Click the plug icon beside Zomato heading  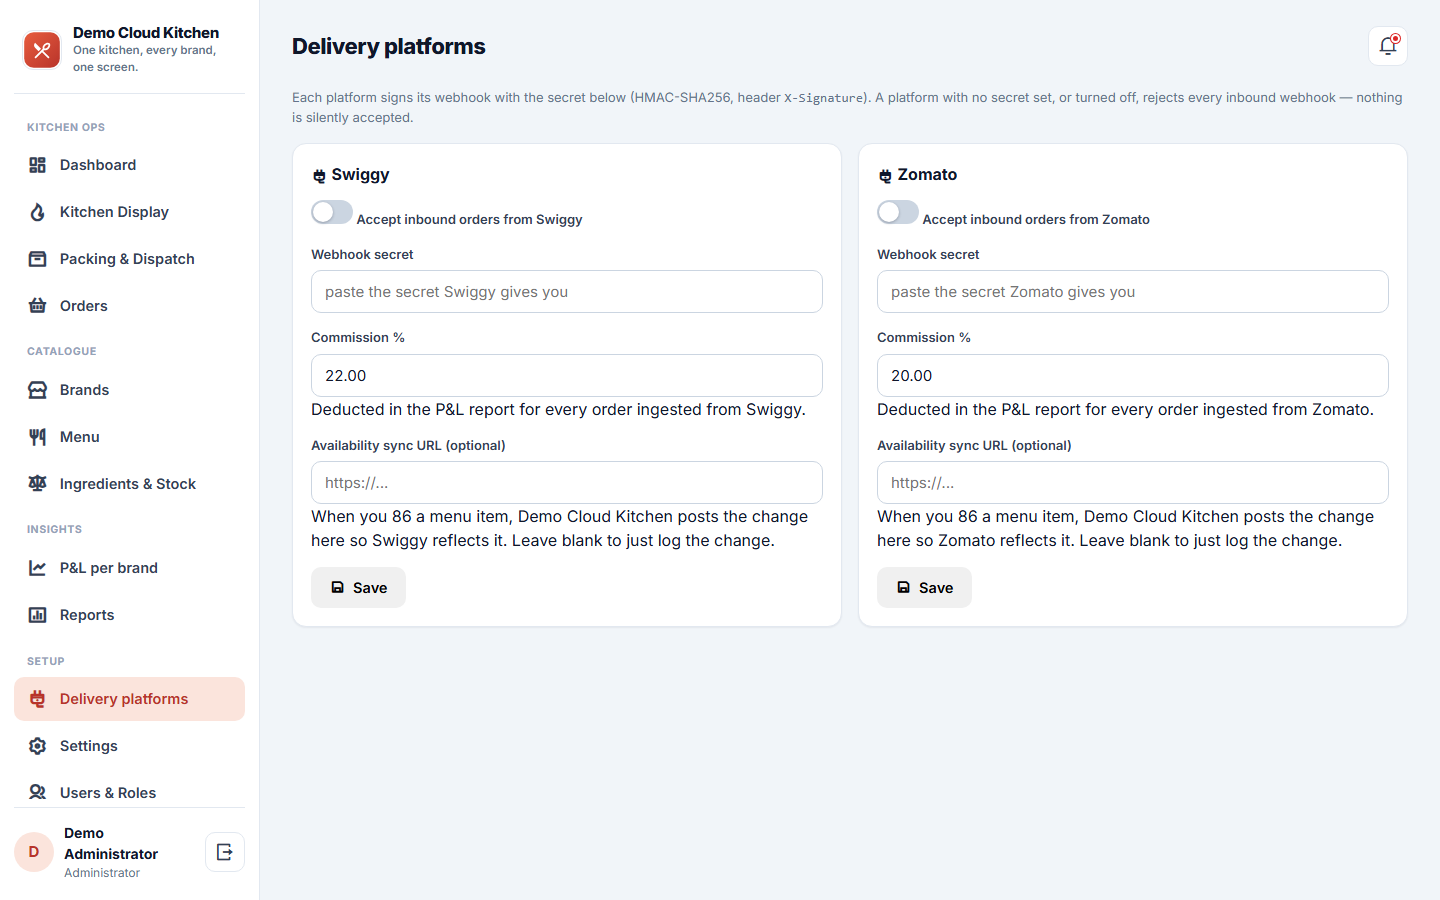tap(885, 176)
